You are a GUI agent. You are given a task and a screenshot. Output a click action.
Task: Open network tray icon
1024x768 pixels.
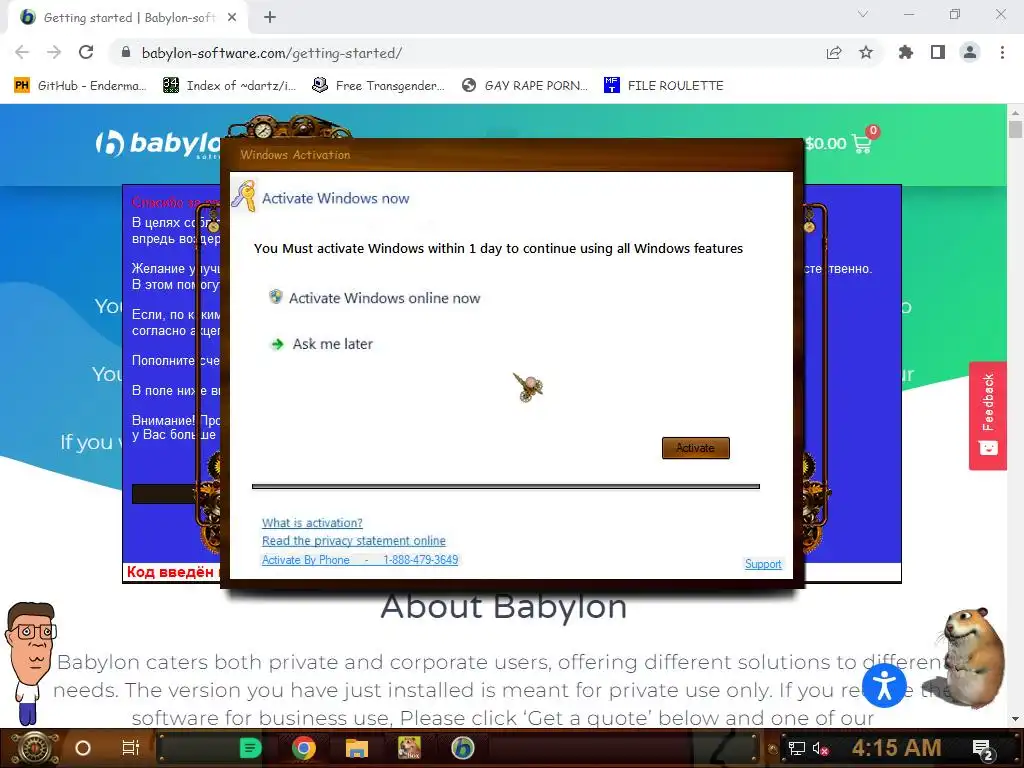click(796, 748)
